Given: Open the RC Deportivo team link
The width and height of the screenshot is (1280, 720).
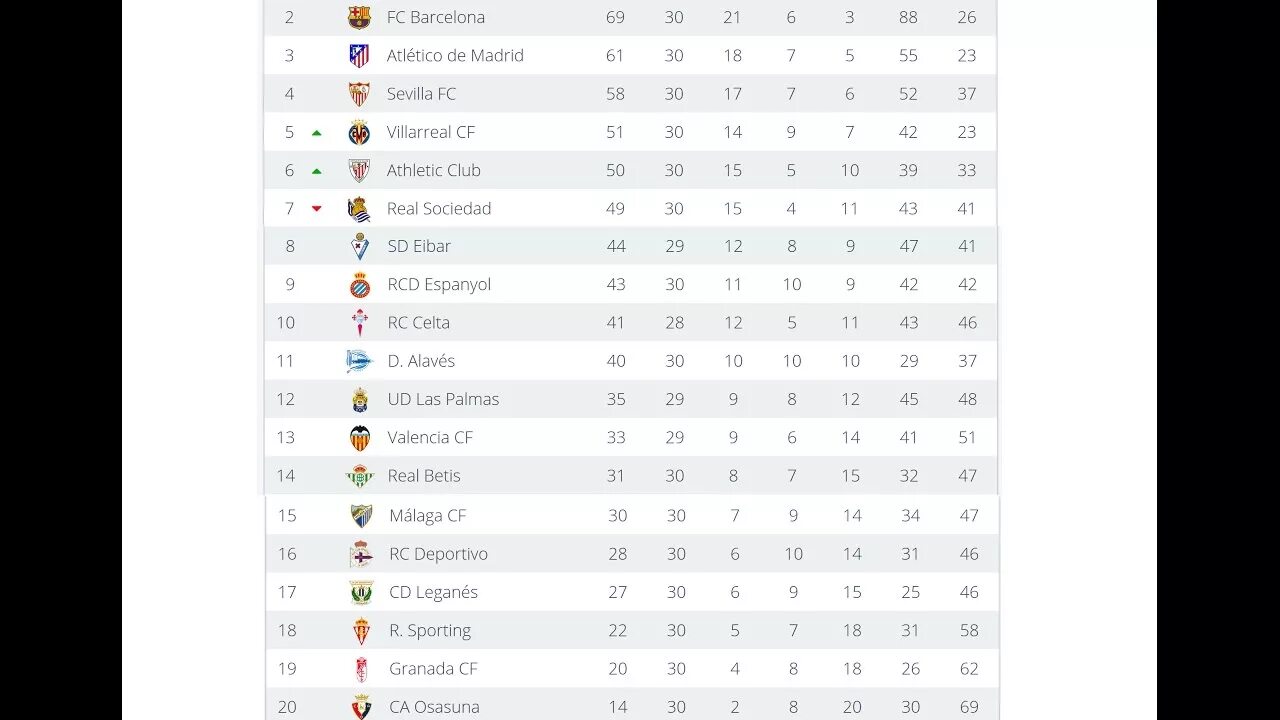Looking at the screenshot, I should point(438,554).
